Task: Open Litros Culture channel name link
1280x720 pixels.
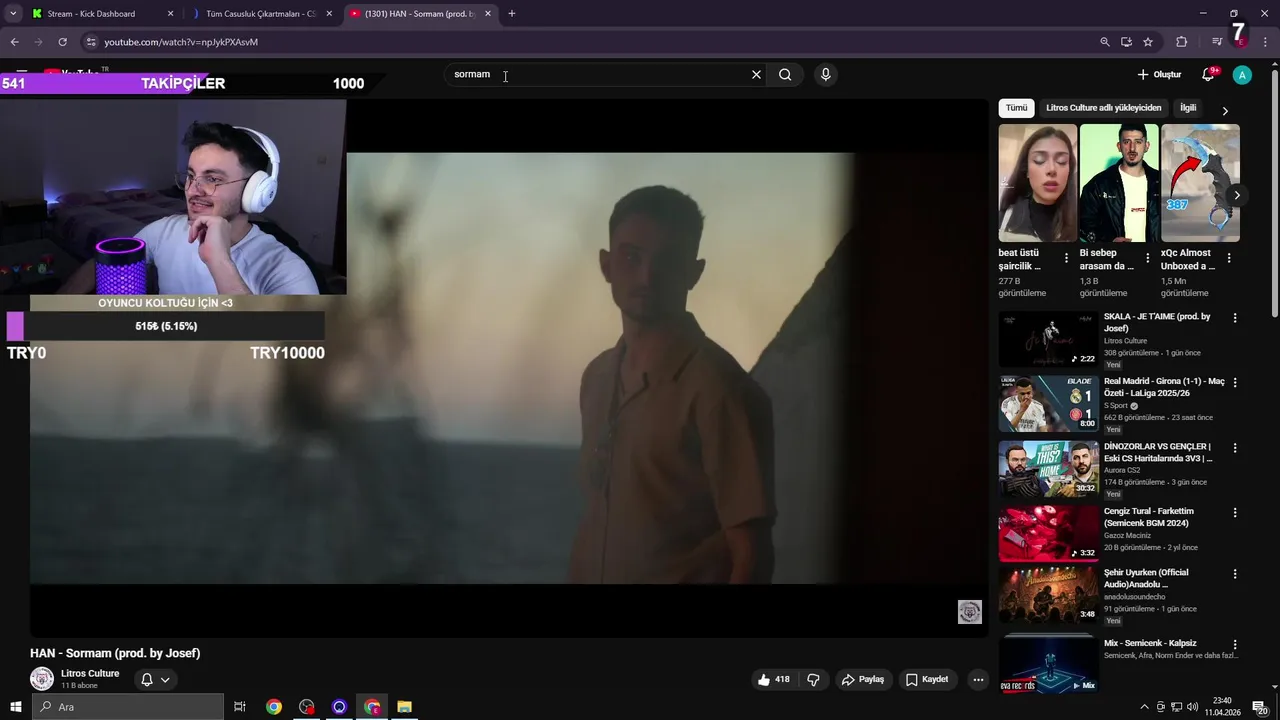Action: (x=90, y=673)
